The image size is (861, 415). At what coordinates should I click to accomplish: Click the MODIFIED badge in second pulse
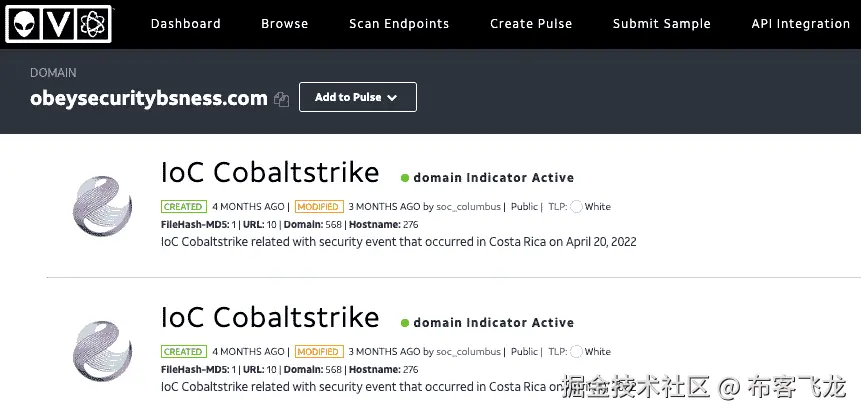point(319,352)
